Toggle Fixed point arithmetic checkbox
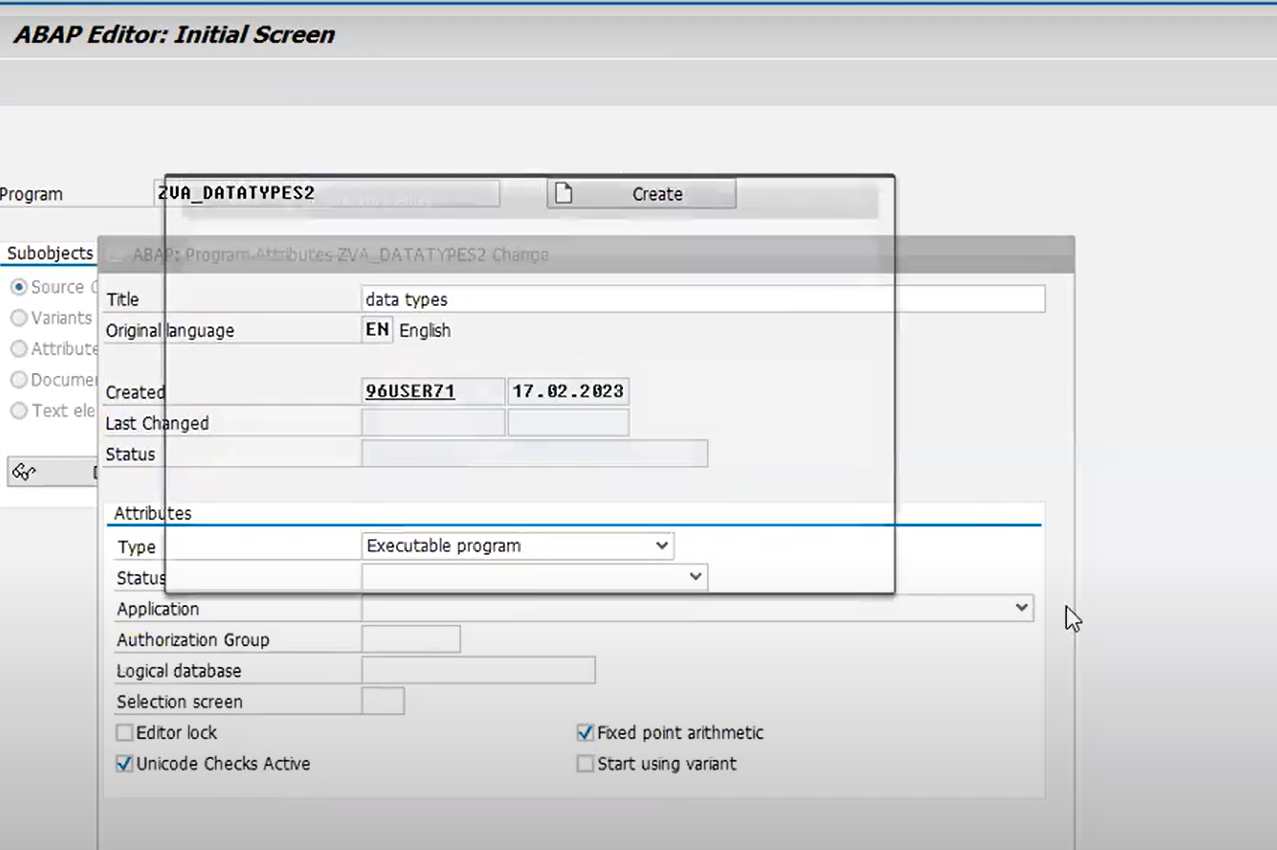The width and height of the screenshot is (1277, 850). (x=585, y=733)
